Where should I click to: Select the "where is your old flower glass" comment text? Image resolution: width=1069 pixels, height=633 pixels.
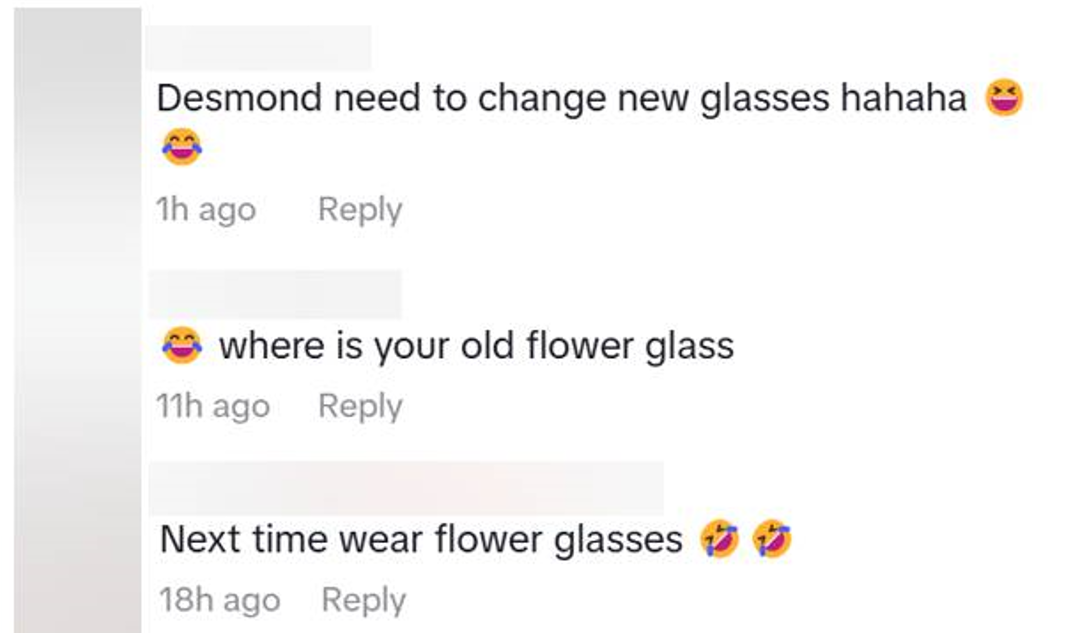[x=476, y=346]
